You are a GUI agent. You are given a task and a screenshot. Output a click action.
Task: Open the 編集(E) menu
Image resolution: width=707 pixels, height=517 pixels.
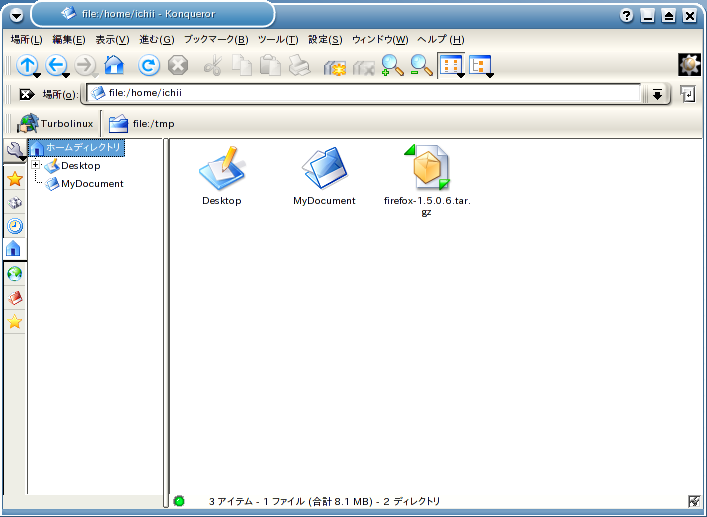69,40
